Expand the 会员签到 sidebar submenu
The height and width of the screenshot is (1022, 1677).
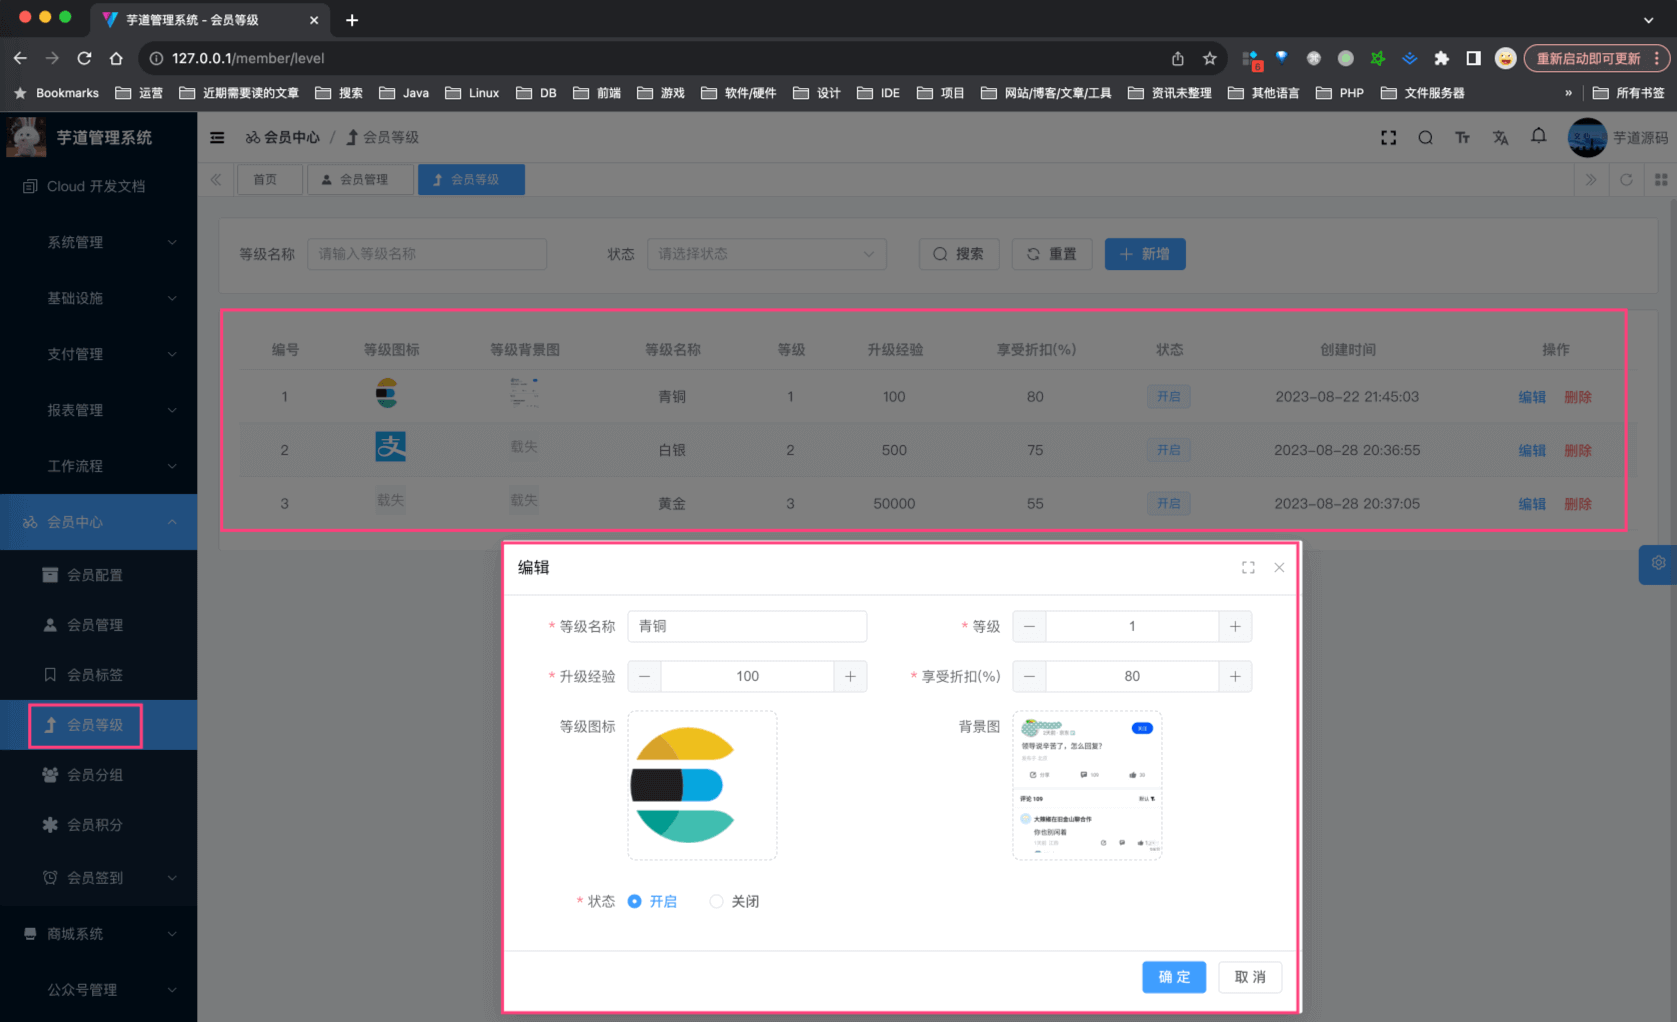pyautogui.click(x=98, y=878)
